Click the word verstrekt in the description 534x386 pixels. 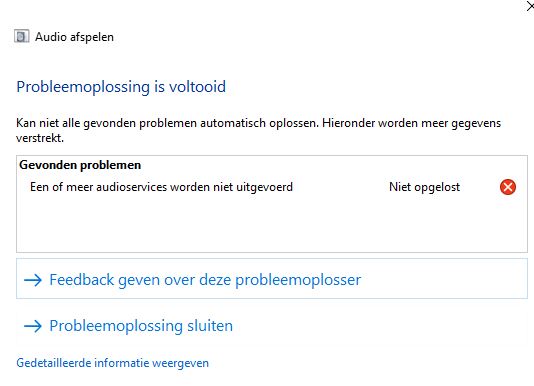click(x=40, y=138)
